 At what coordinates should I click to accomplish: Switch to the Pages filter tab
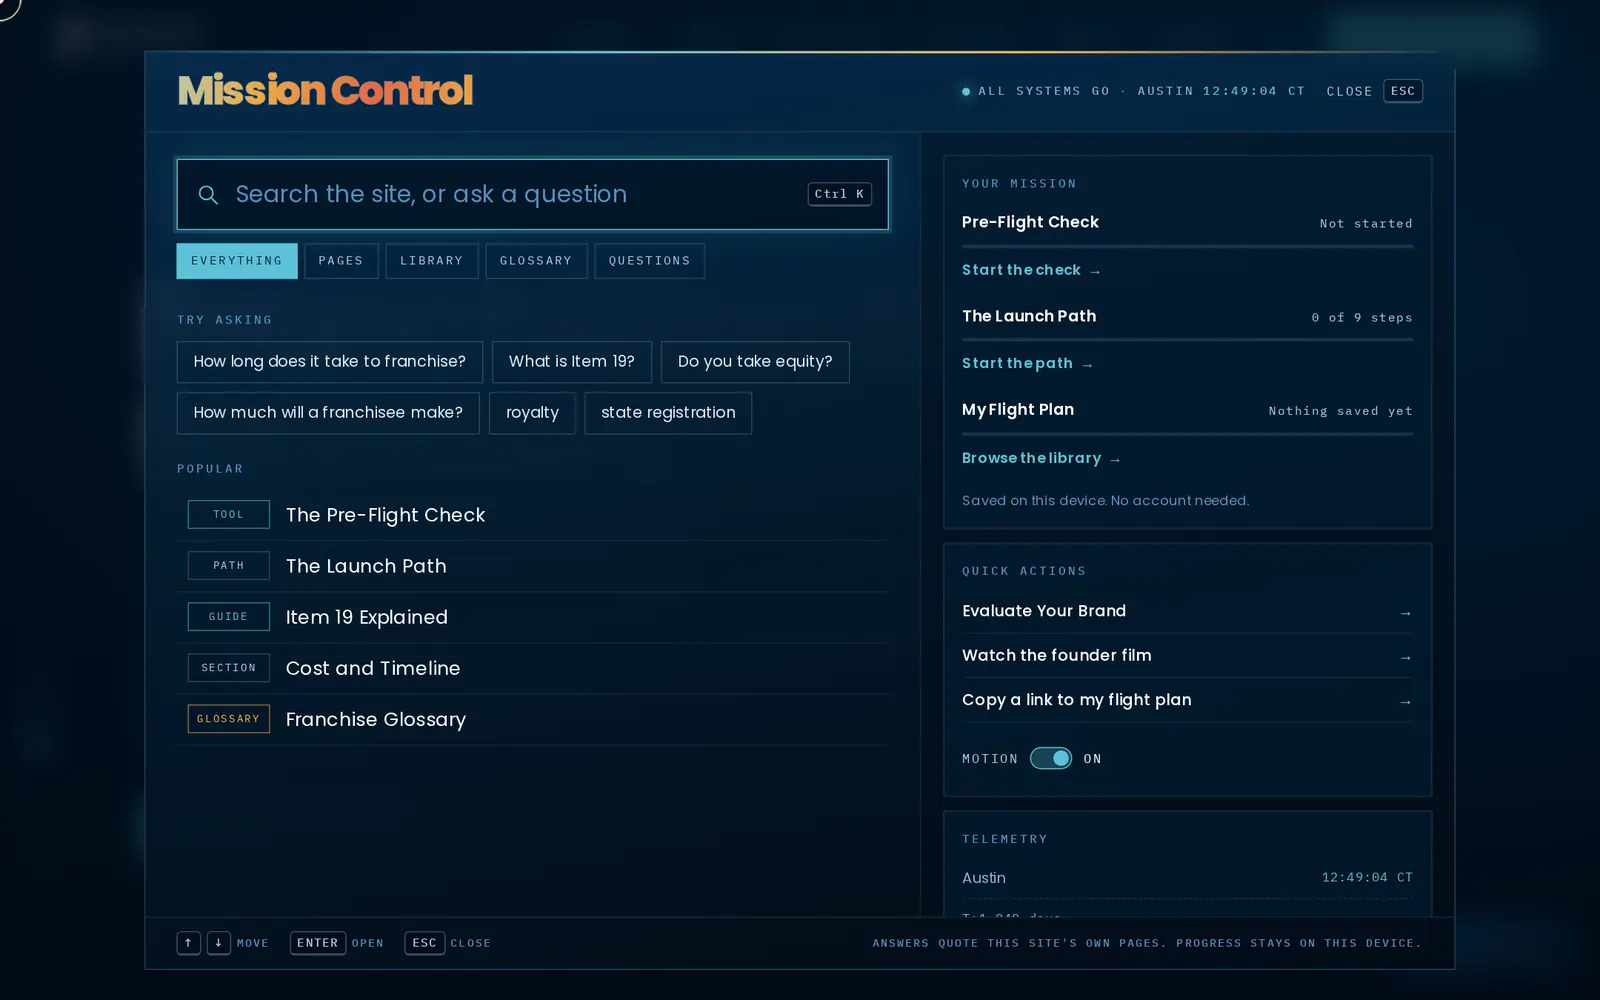point(341,261)
